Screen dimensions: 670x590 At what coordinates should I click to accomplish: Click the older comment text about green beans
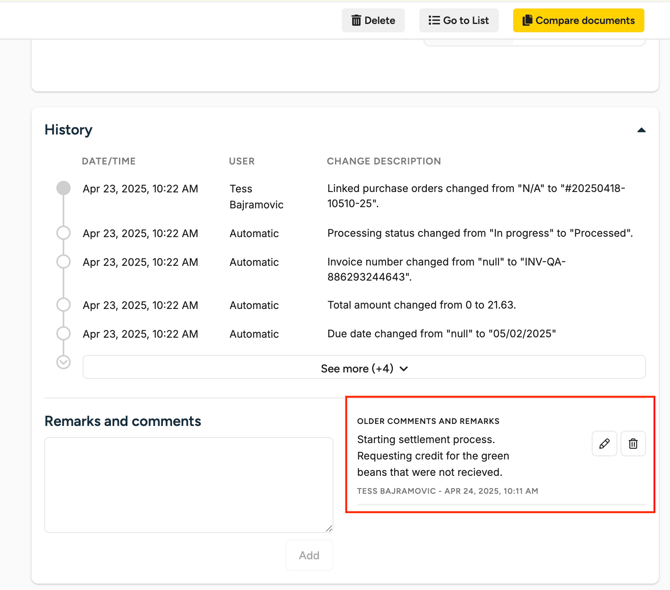(x=433, y=456)
